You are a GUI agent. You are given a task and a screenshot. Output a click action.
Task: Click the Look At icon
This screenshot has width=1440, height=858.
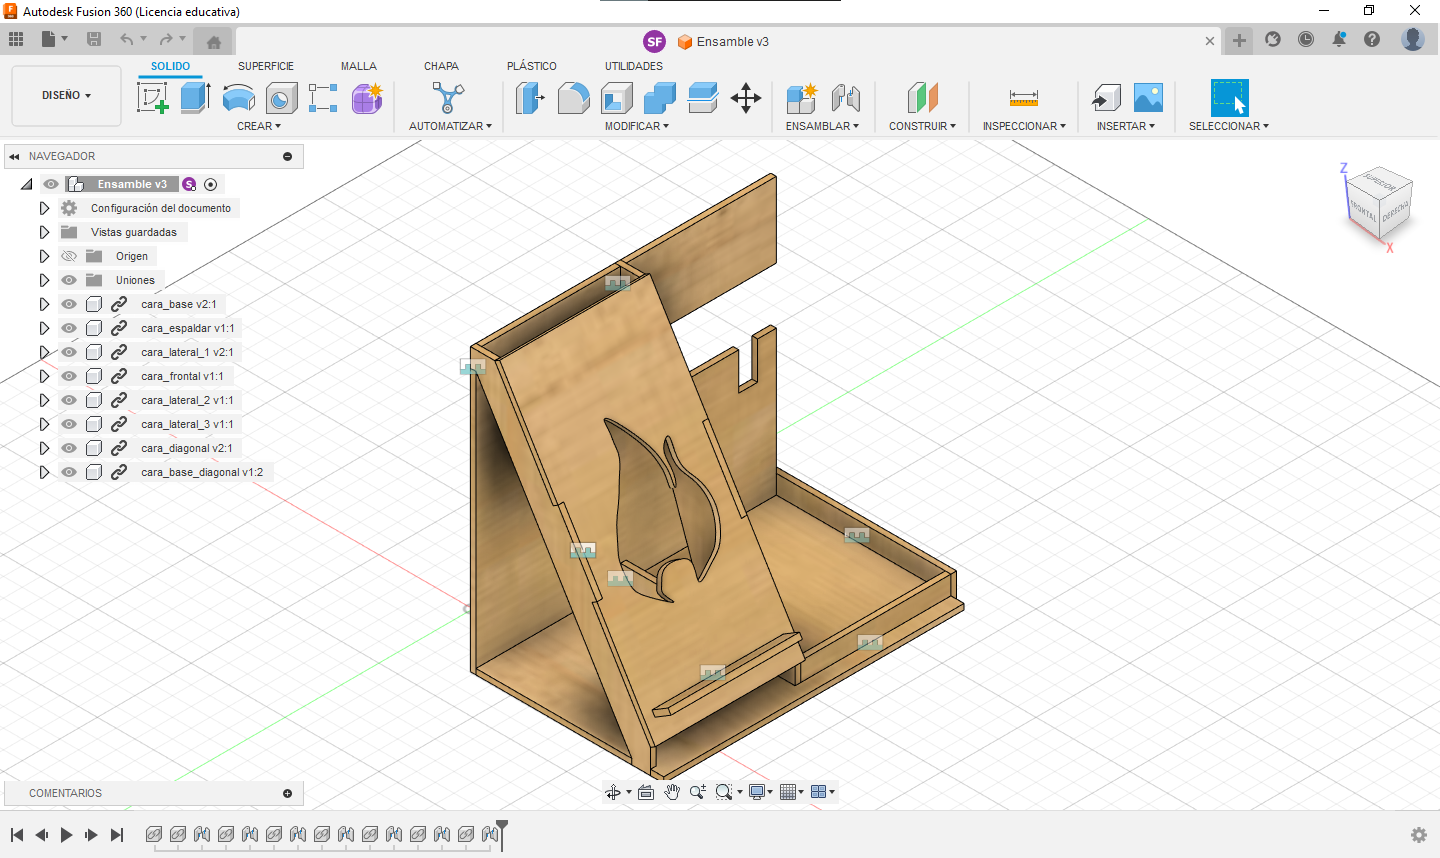pos(646,792)
